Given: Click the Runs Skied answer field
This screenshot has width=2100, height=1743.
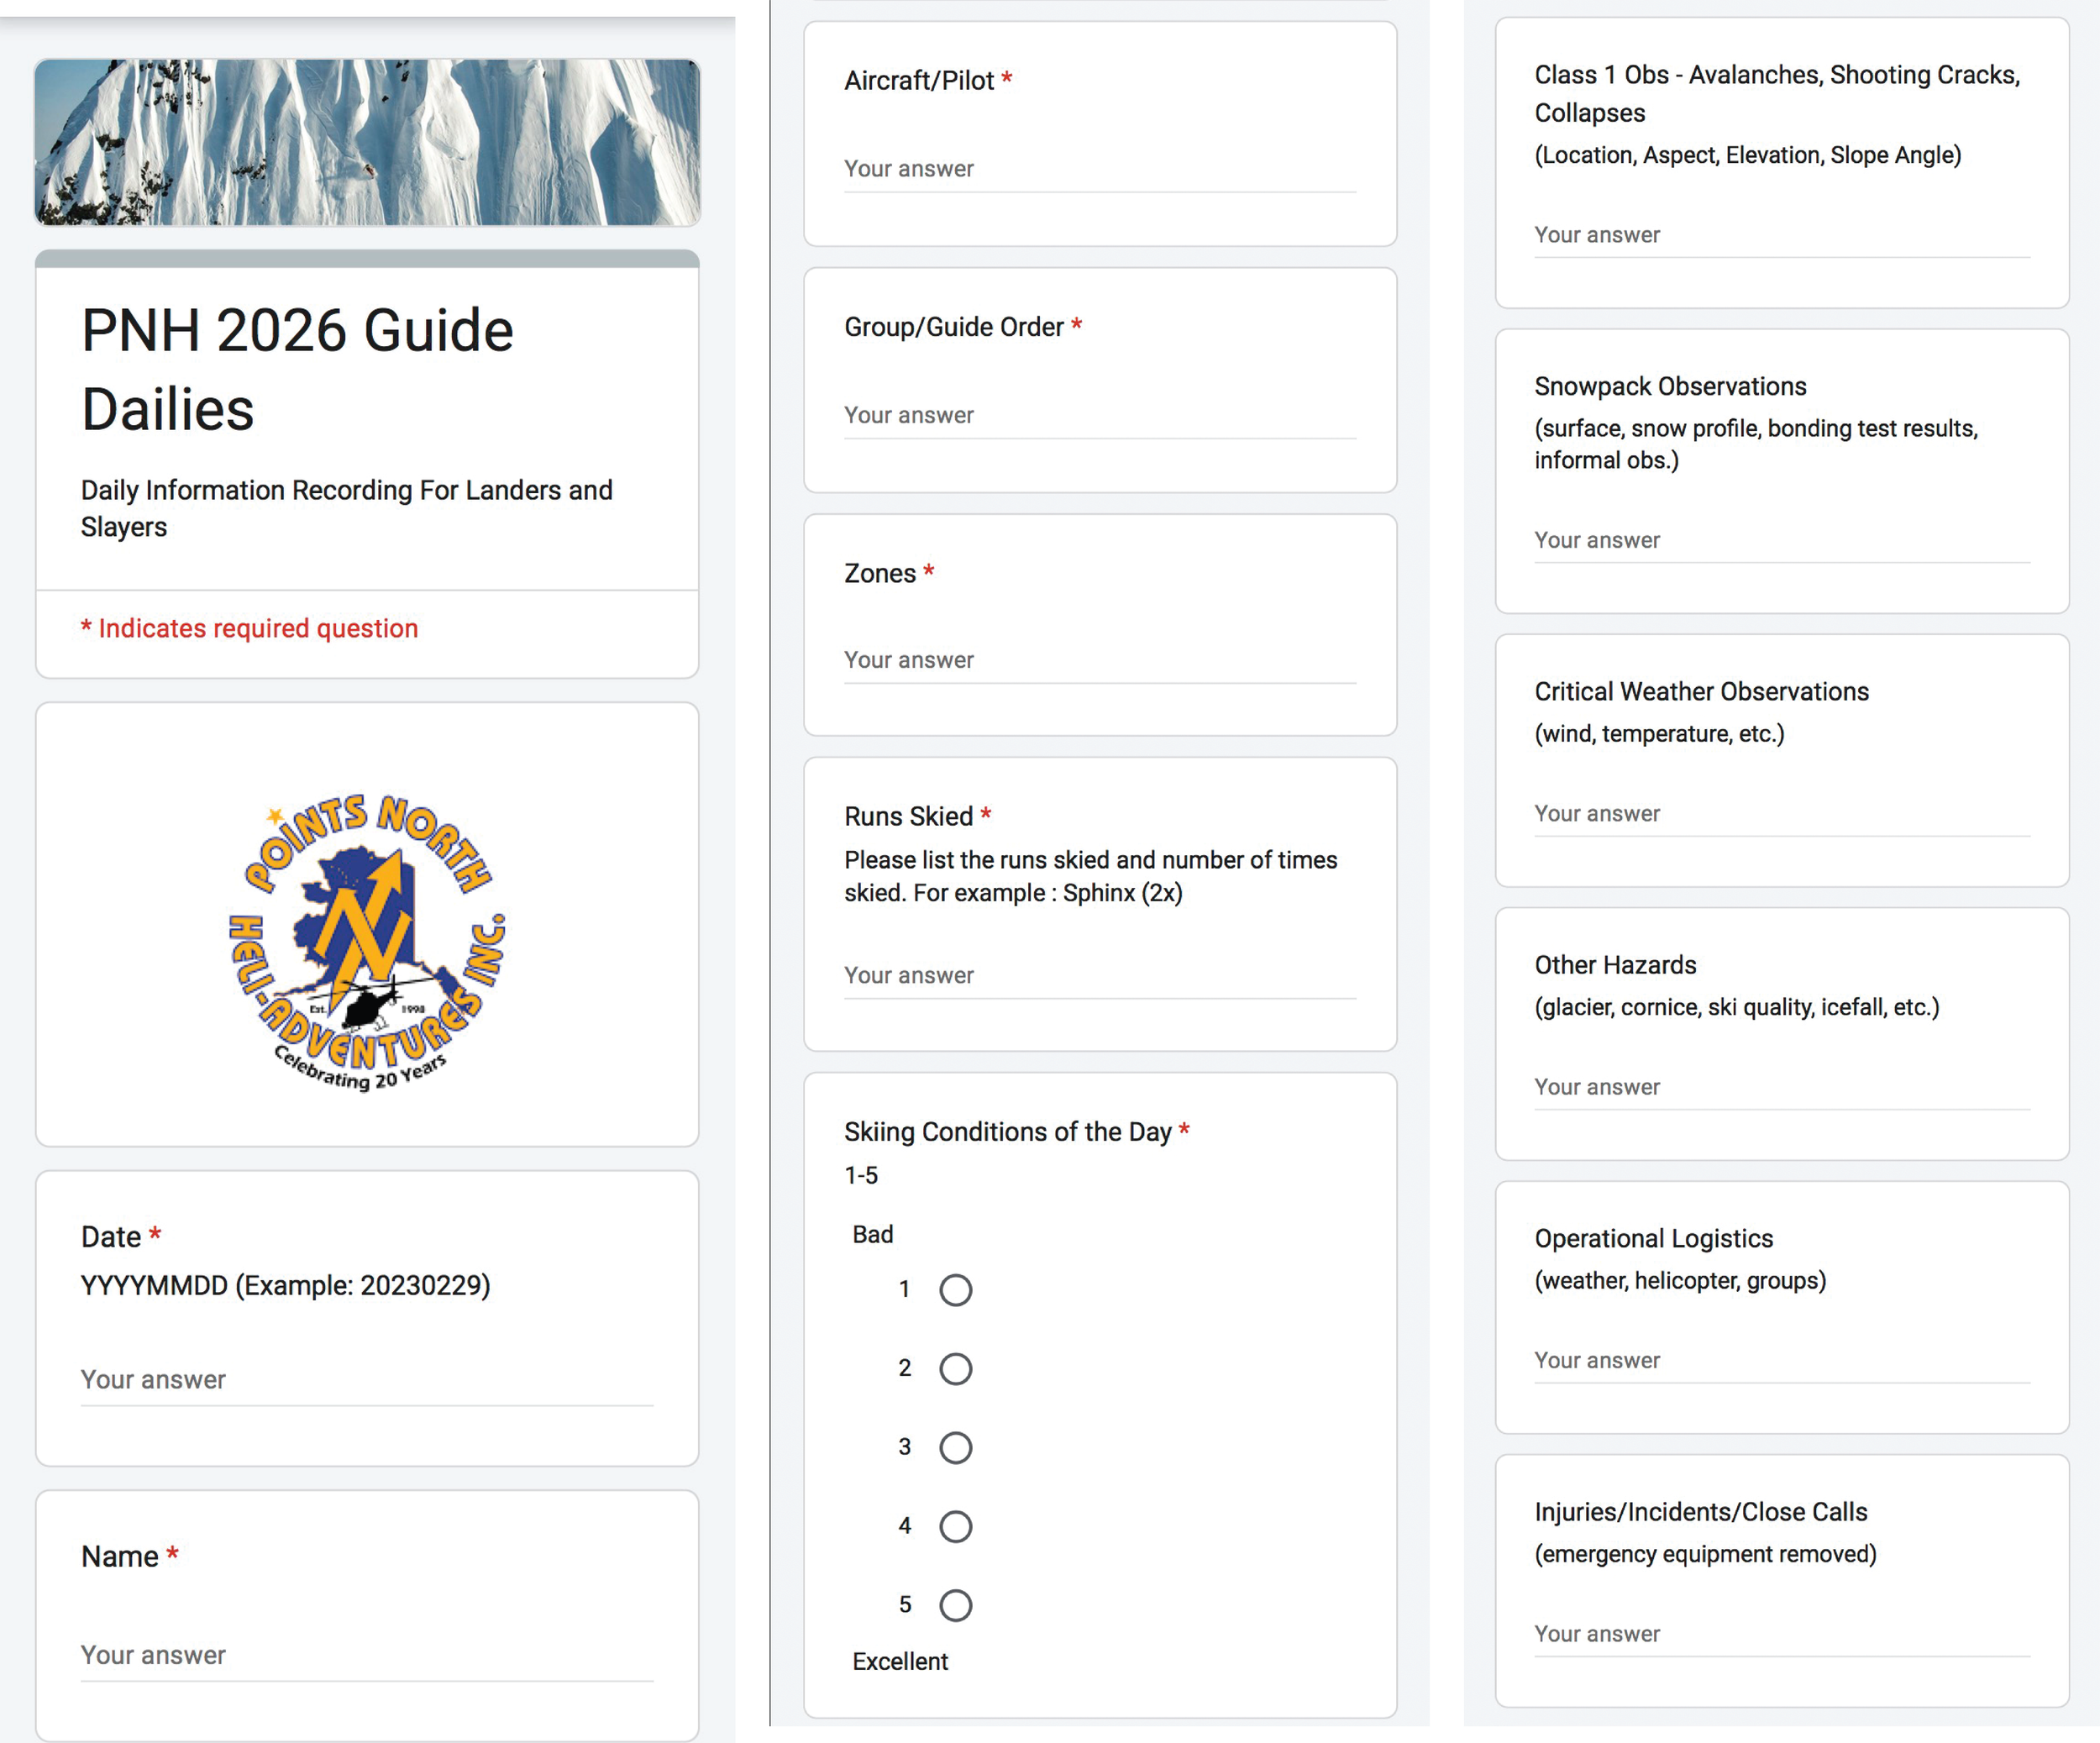Looking at the screenshot, I should pyautogui.click(x=1099, y=975).
